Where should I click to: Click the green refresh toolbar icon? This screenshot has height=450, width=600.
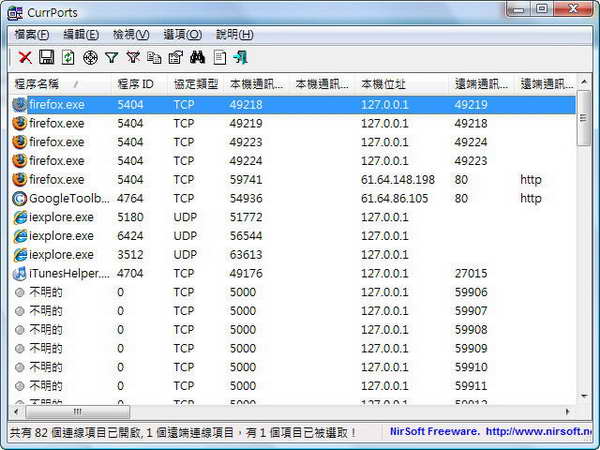pos(68,58)
